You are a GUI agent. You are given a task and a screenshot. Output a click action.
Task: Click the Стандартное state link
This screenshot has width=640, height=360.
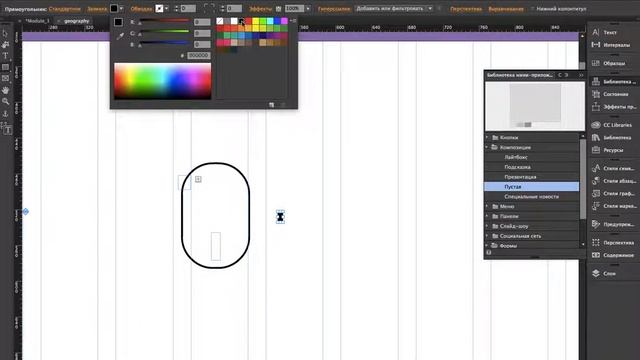pos(64,9)
